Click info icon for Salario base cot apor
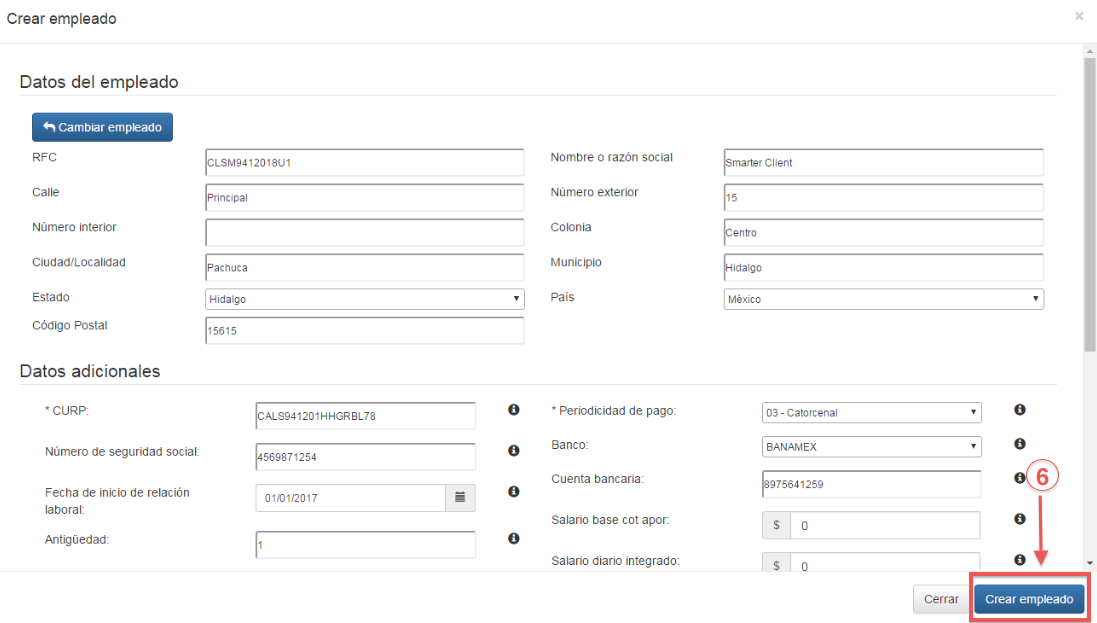This screenshot has width=1097, height=623. (x=1019, y=519)
